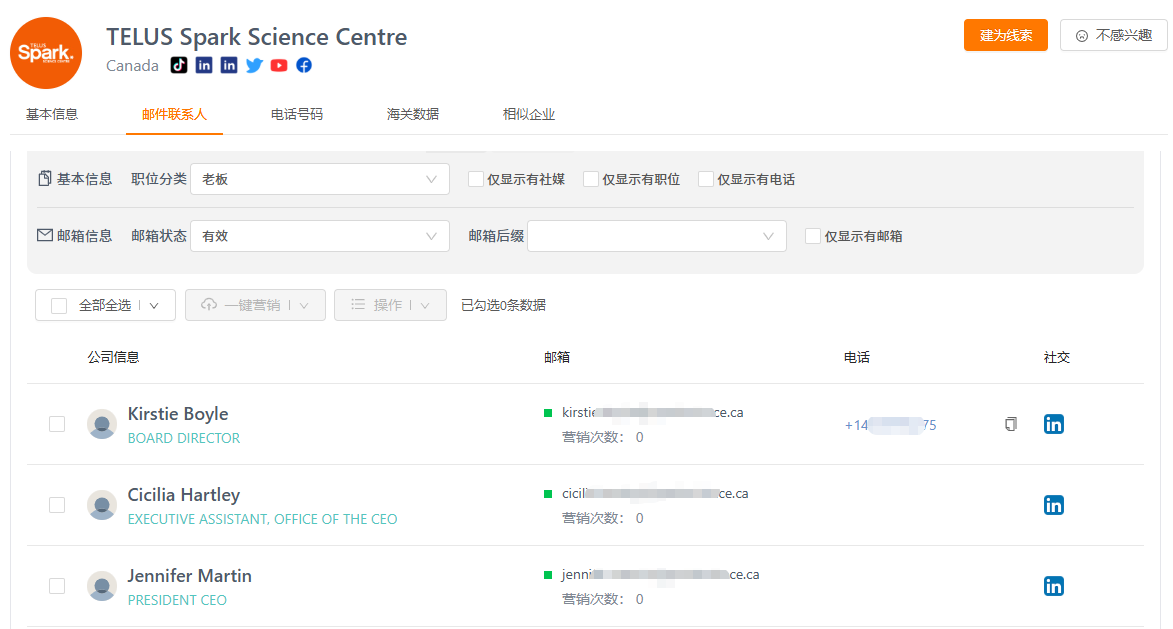This screenshot has height=629, width=1173.
Task: Click Cicilia Hartley's masked email address
Action: [655, 493]
